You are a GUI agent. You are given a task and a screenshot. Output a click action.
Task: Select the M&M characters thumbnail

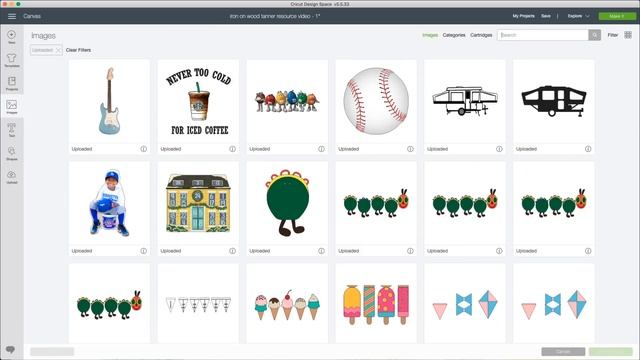pyautogui.click(x=287, y=101)
